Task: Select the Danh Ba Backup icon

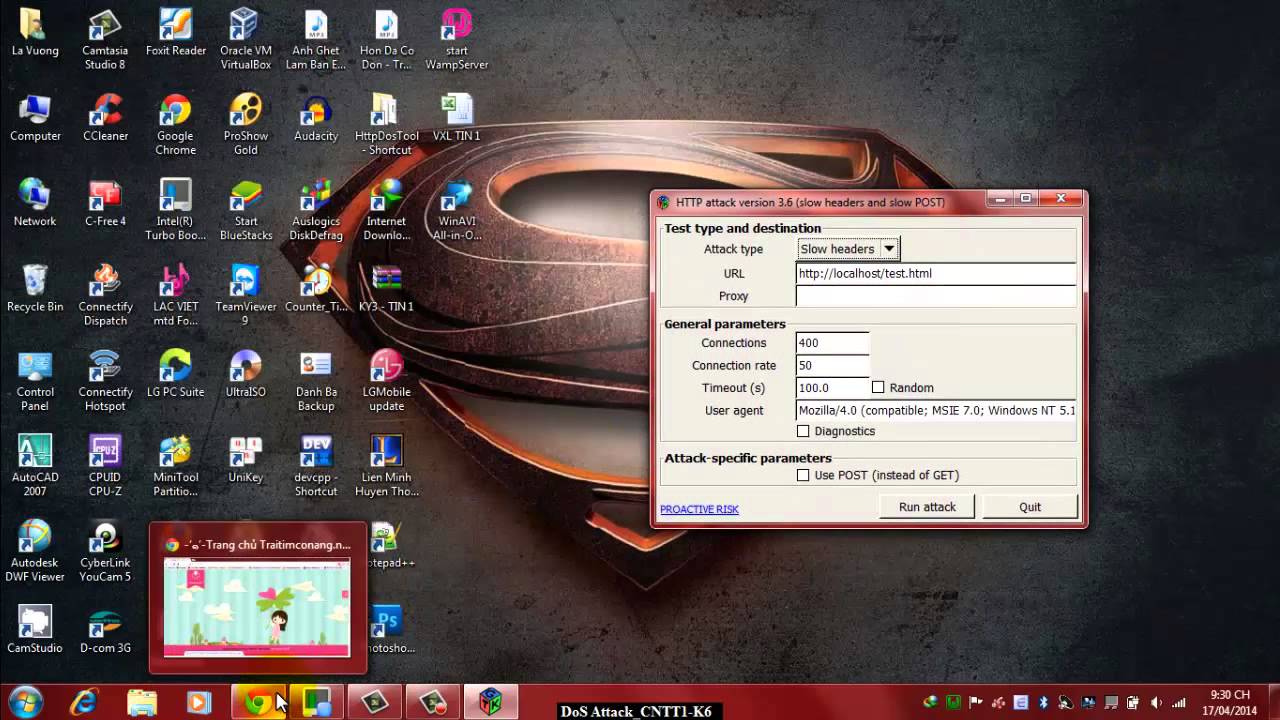Action: 316,381
